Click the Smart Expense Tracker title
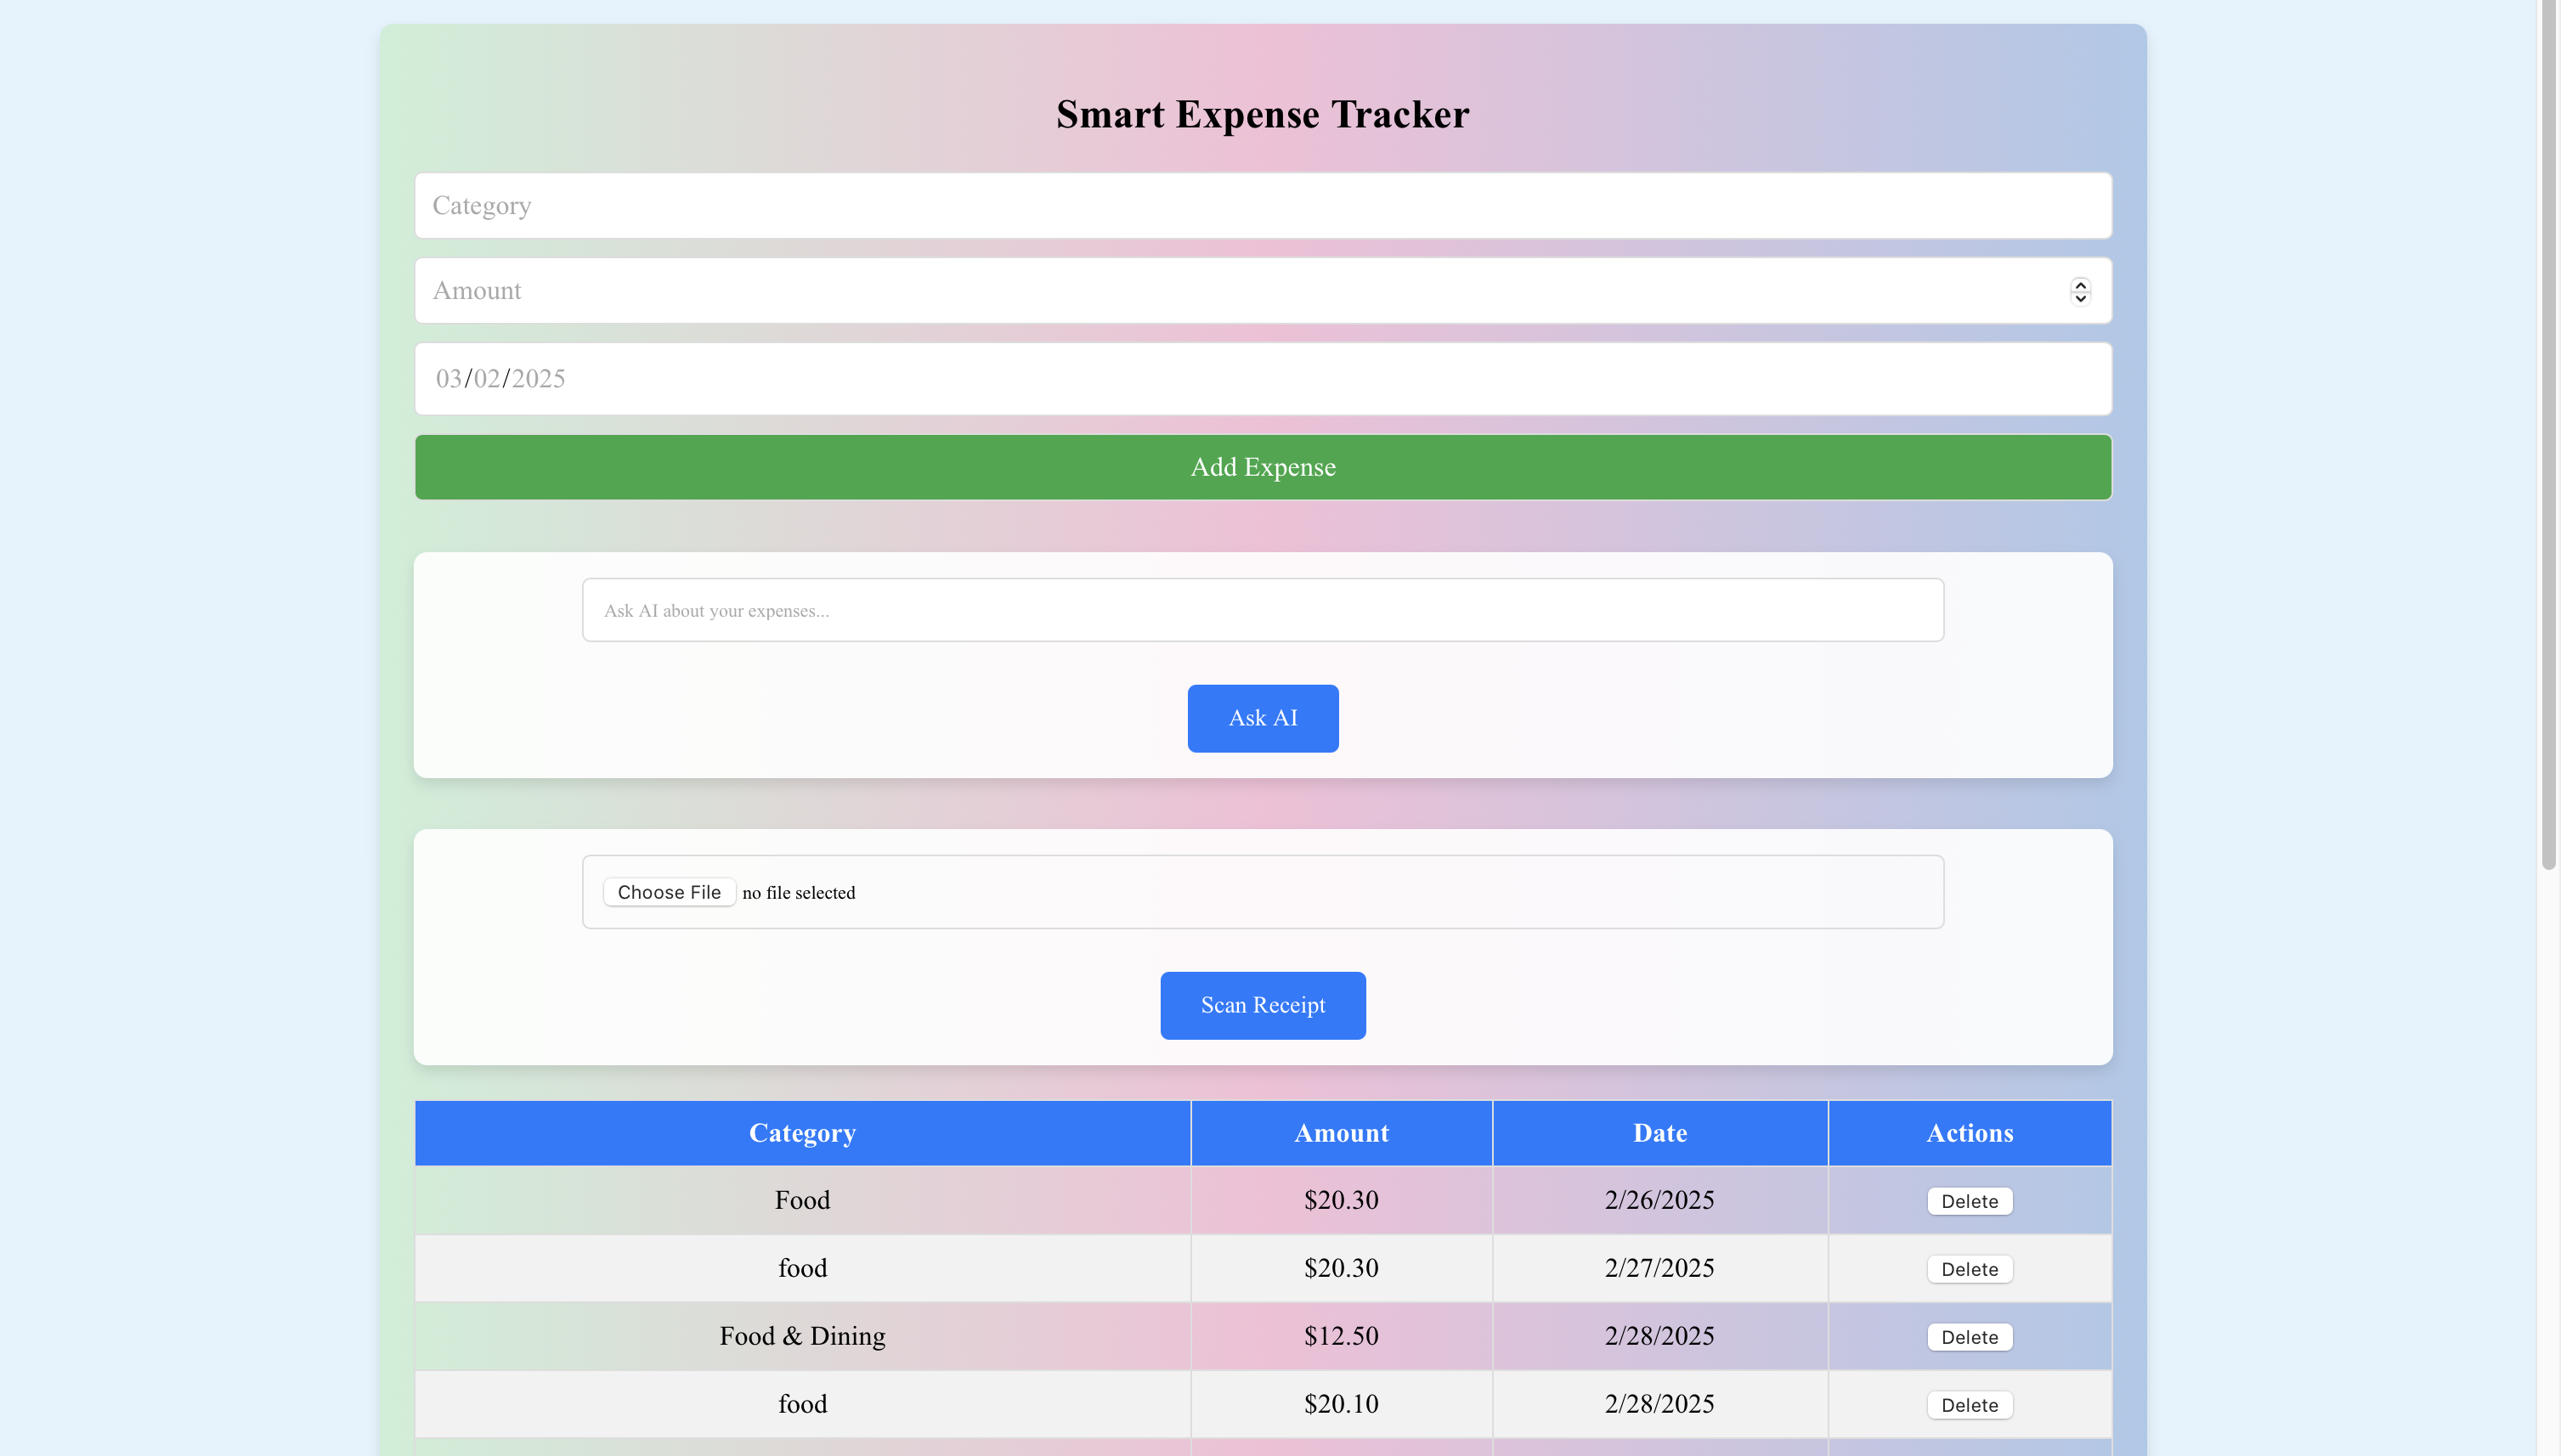Screen dimensions: 2561x1456 1262,113
